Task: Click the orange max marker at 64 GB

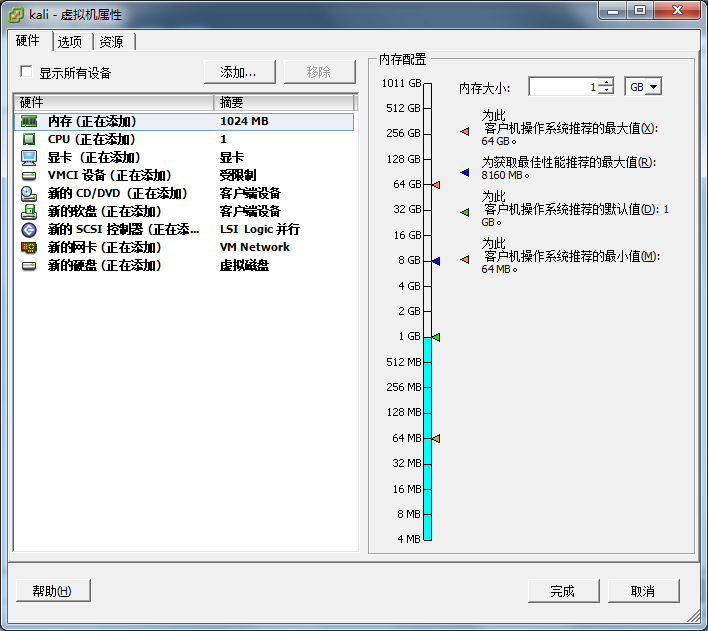Action: [436, 185]
